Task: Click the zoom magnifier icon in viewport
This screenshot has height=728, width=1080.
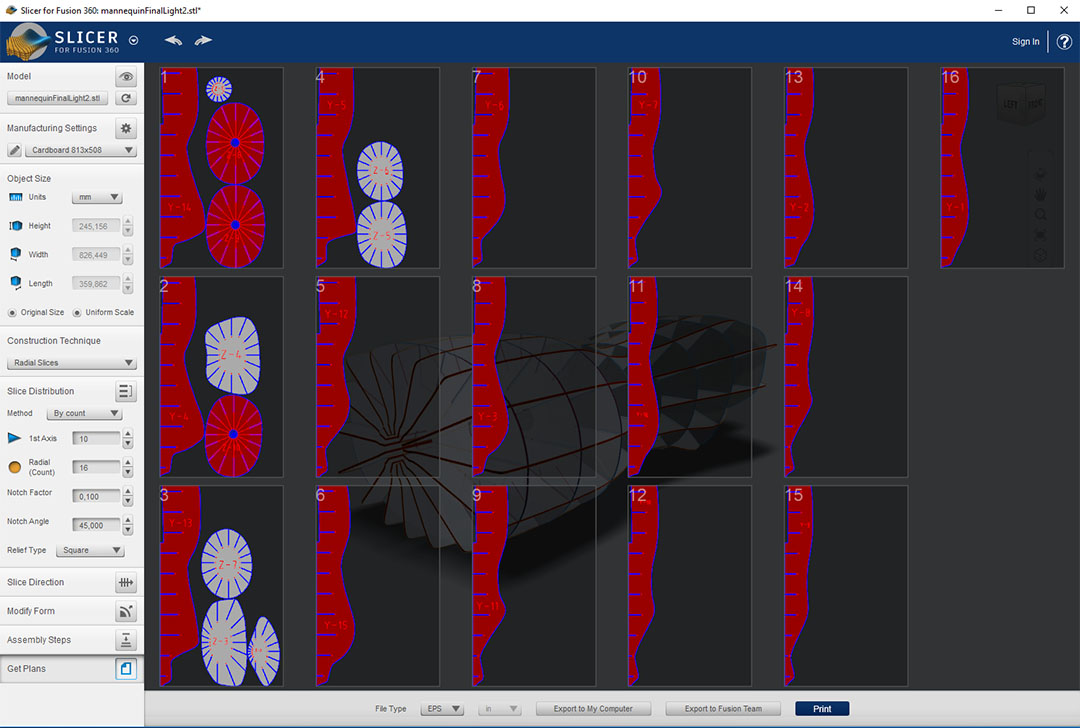Action: point(1040,215)
